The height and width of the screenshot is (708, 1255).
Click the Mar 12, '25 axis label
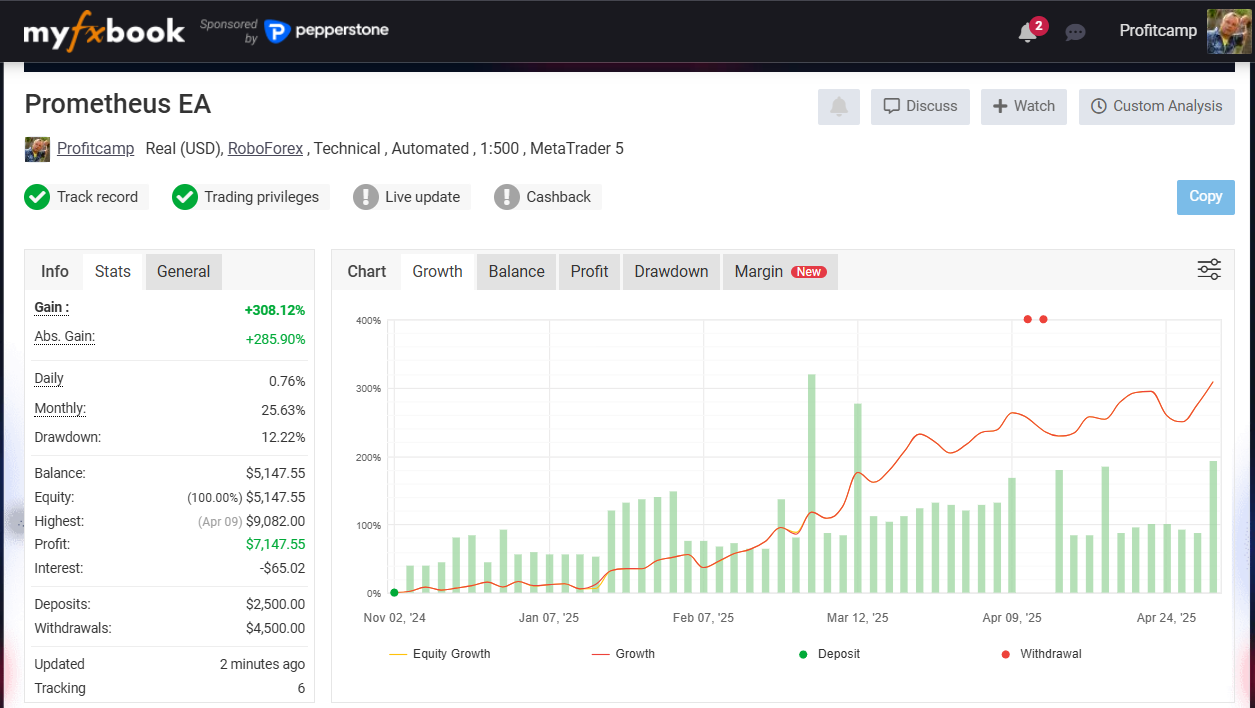tap(858, 618)
